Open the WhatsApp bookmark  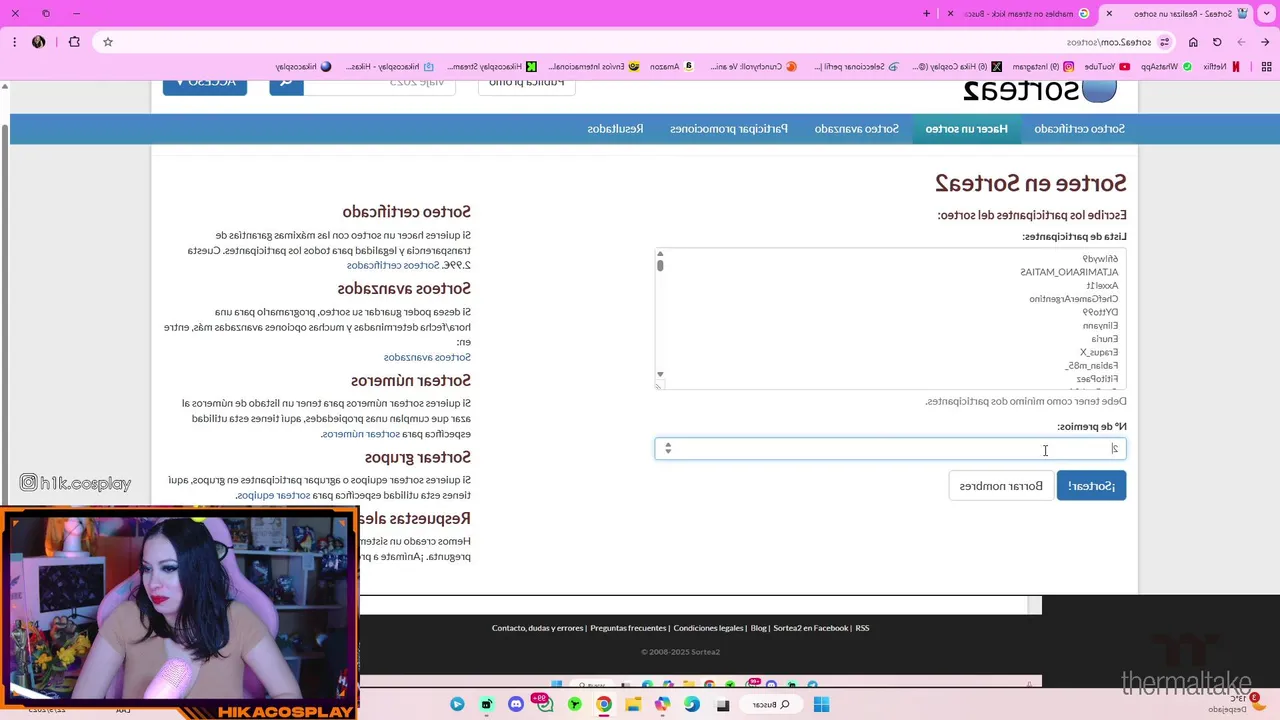coord(1166,67)
